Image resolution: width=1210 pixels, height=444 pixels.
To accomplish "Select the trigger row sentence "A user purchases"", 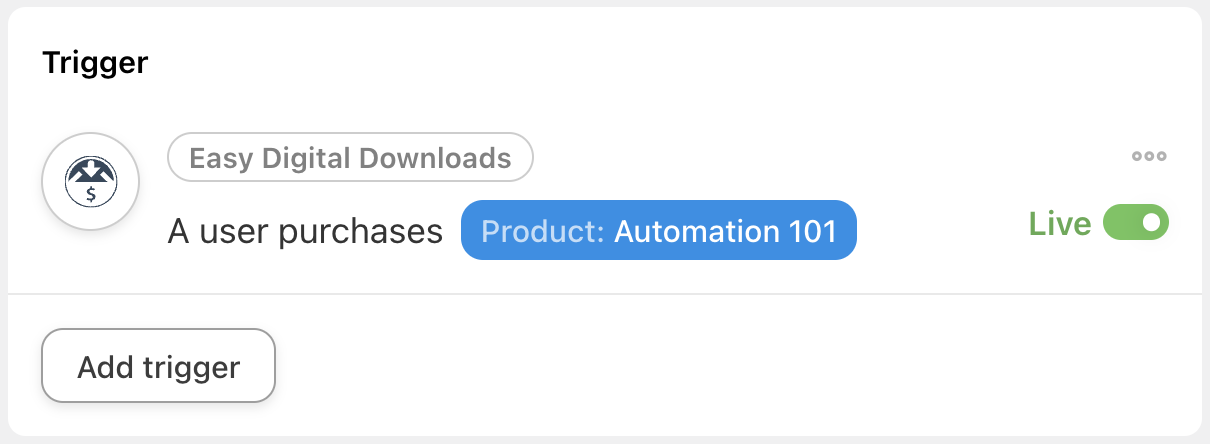I will tap(305, 232).
